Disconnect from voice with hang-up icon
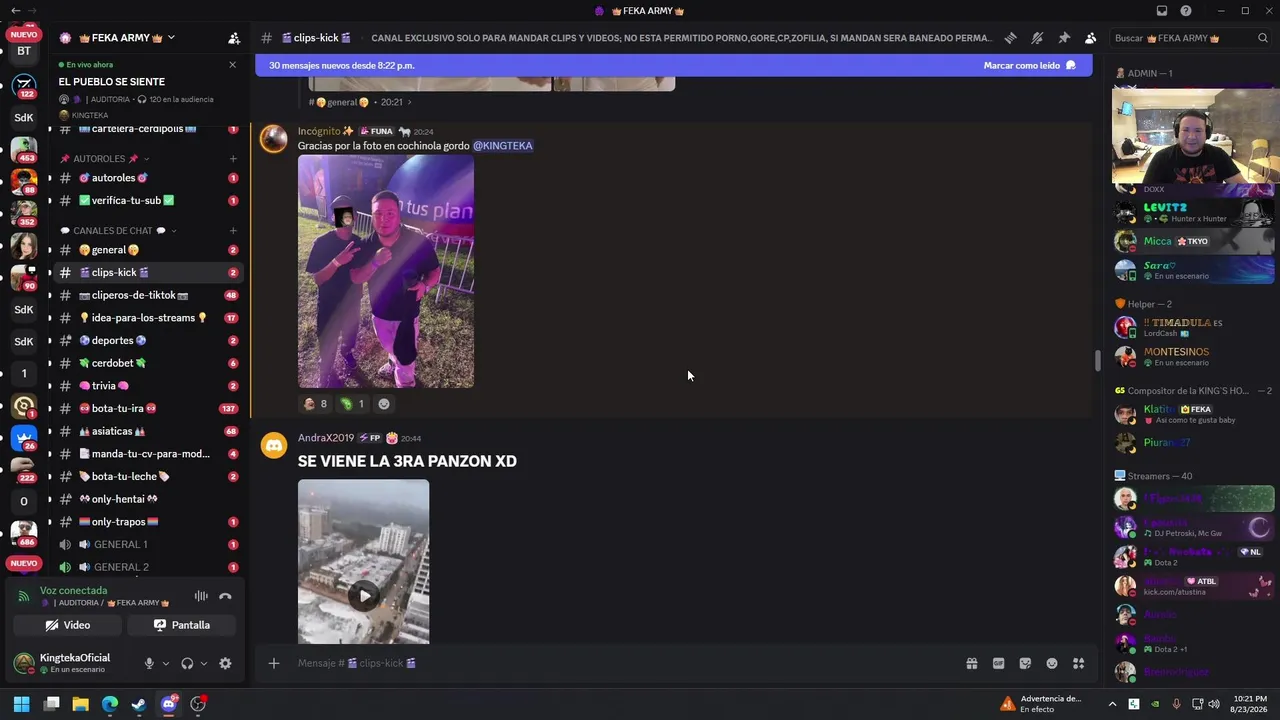1280x720 pixels. click(225, 596)
